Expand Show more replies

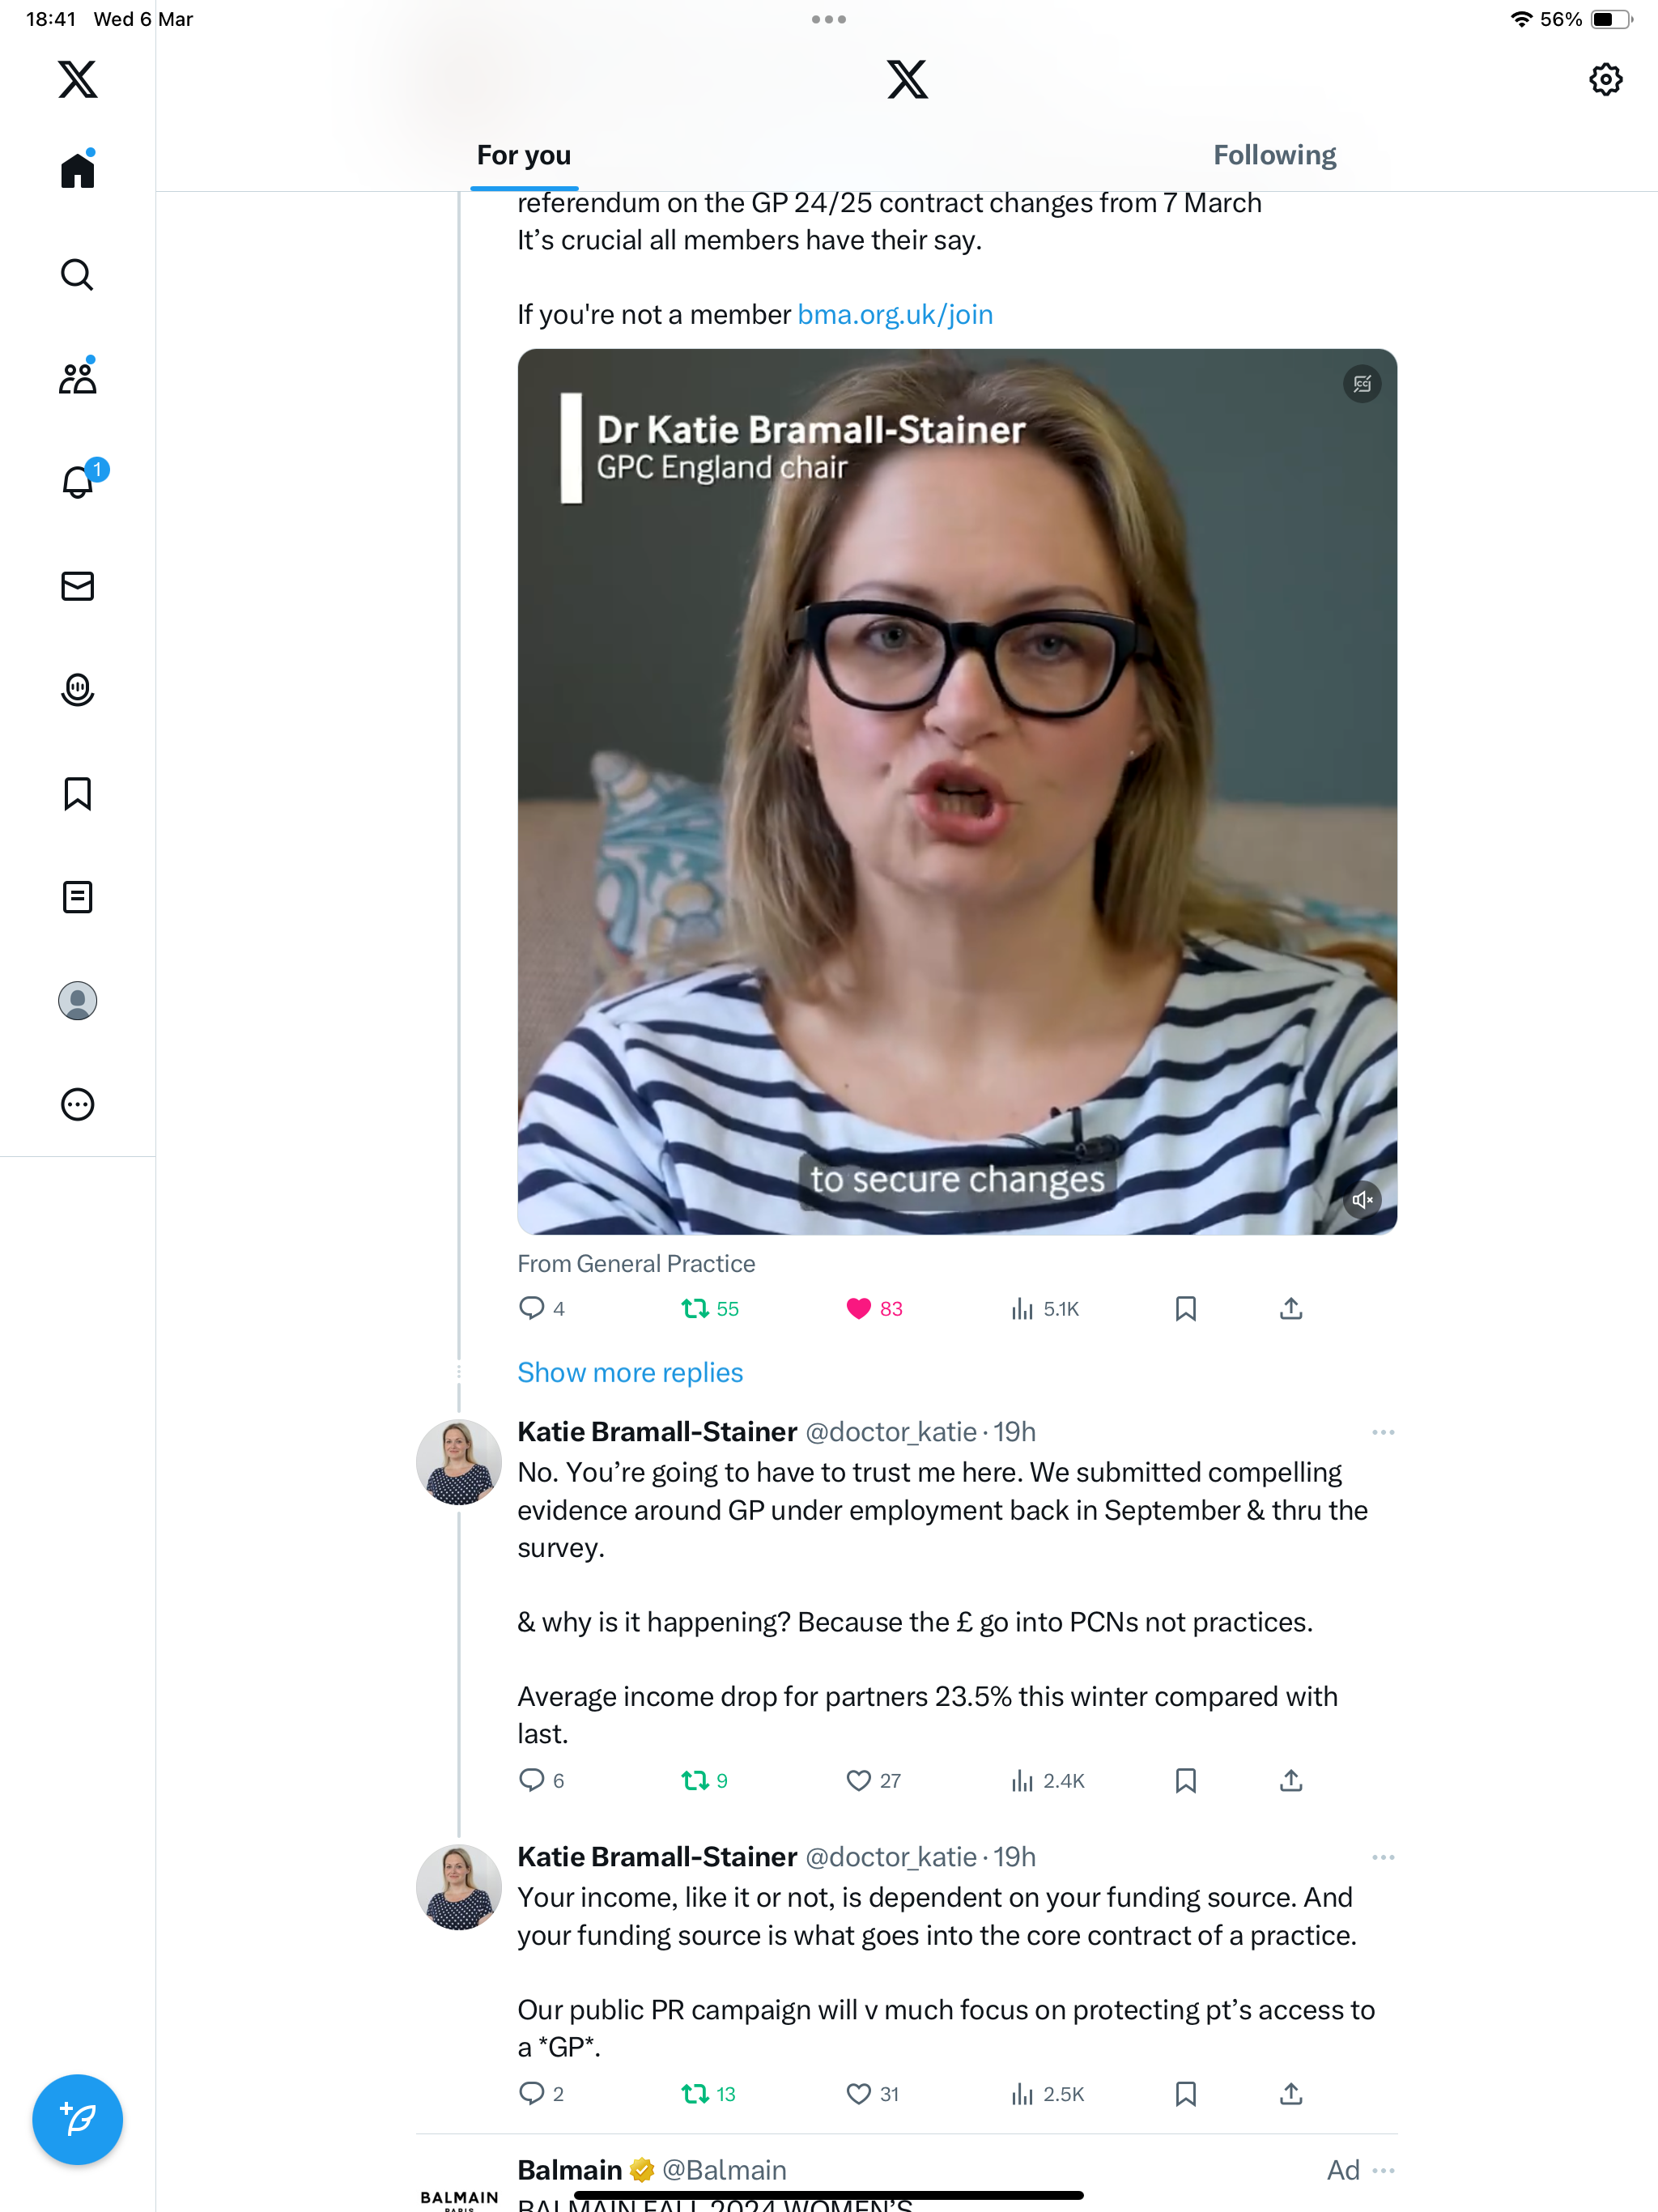click(x=630, y=1372)
